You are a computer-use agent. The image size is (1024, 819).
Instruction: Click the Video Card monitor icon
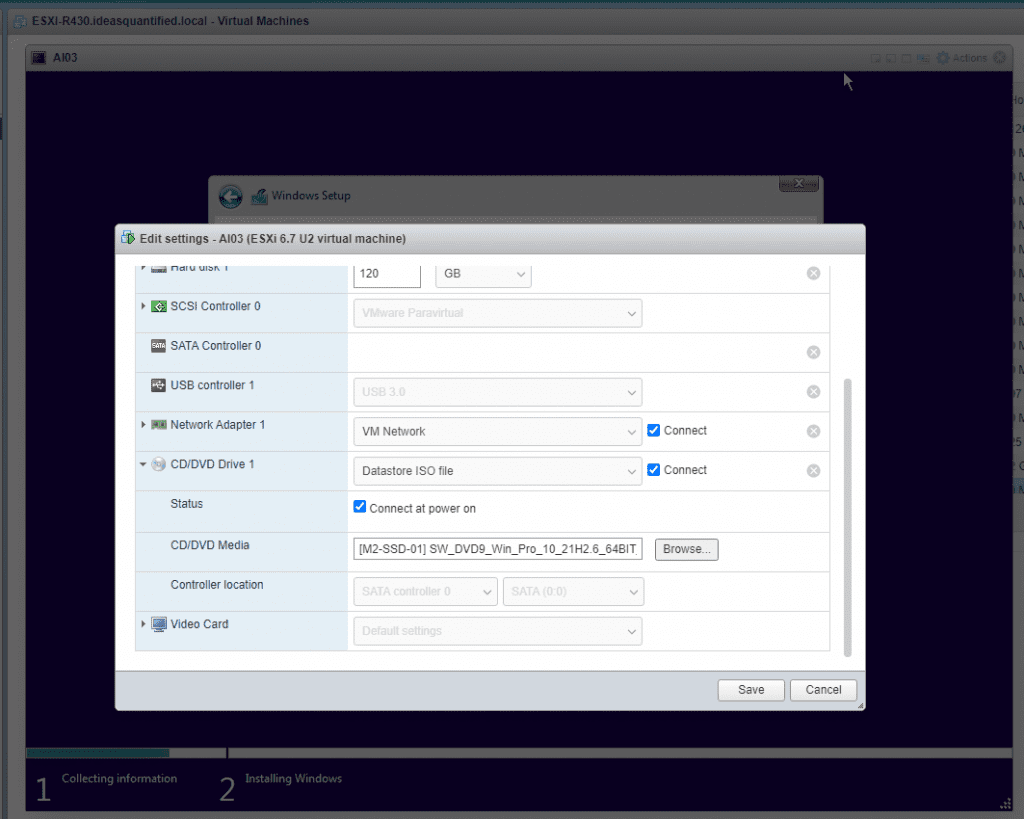[x=159, y=624]
